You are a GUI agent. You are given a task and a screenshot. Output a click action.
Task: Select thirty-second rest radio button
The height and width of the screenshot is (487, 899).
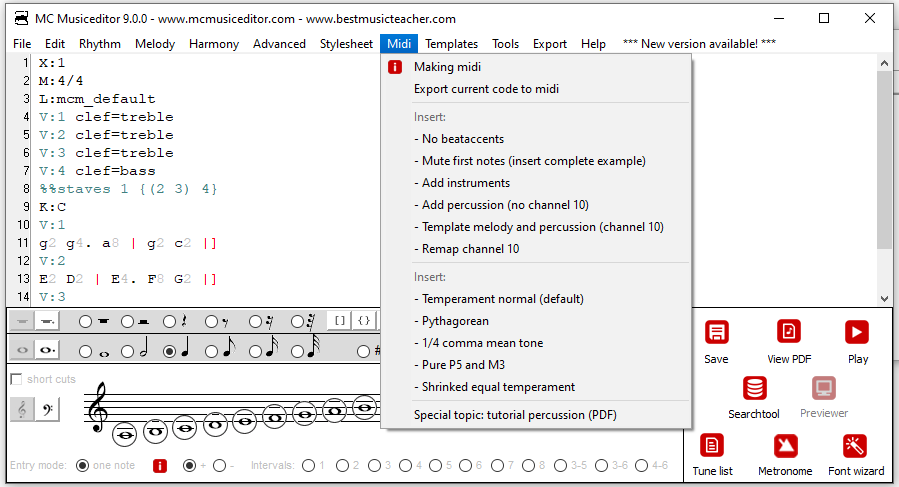point(297,322)
